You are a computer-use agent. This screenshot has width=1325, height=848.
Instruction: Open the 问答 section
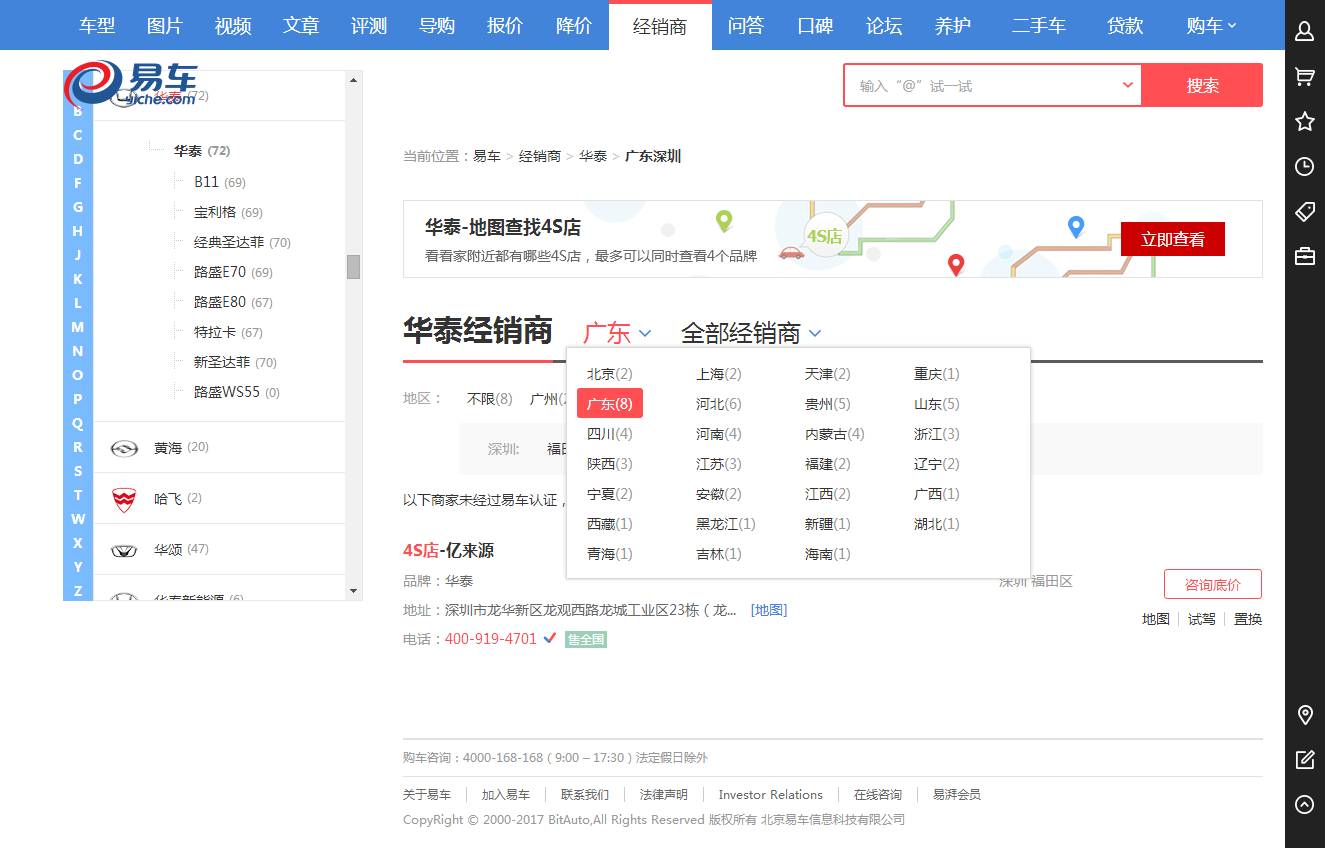click(745, 26)
